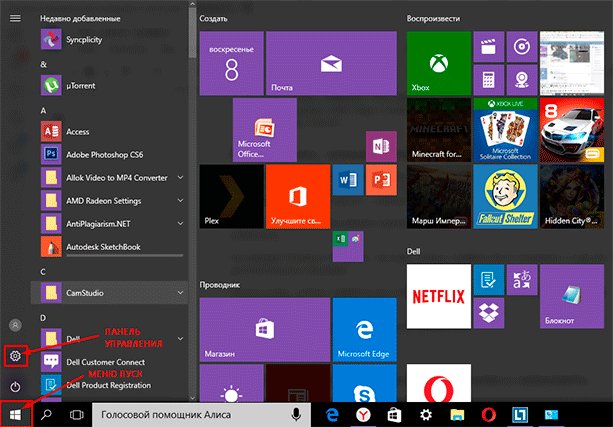The width and height of the screenshot is (613, 427).
Task: Open the Movies & TV clapperboard tile
Action: (489, 47)
